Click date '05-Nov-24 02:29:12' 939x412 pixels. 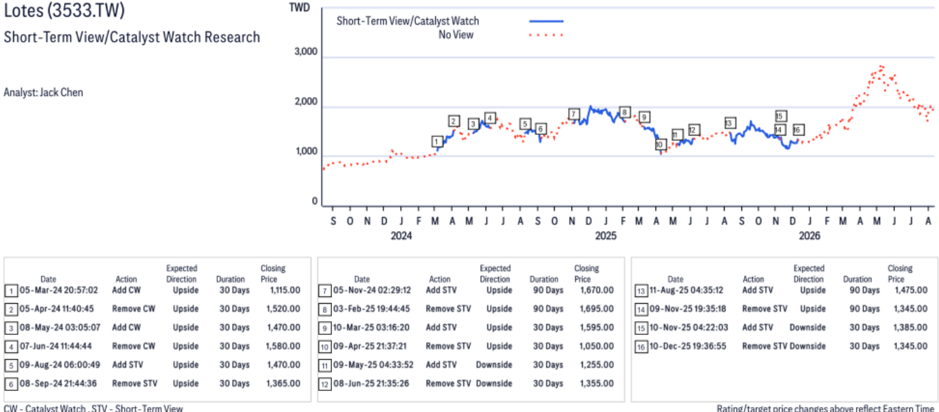point(371,291)
